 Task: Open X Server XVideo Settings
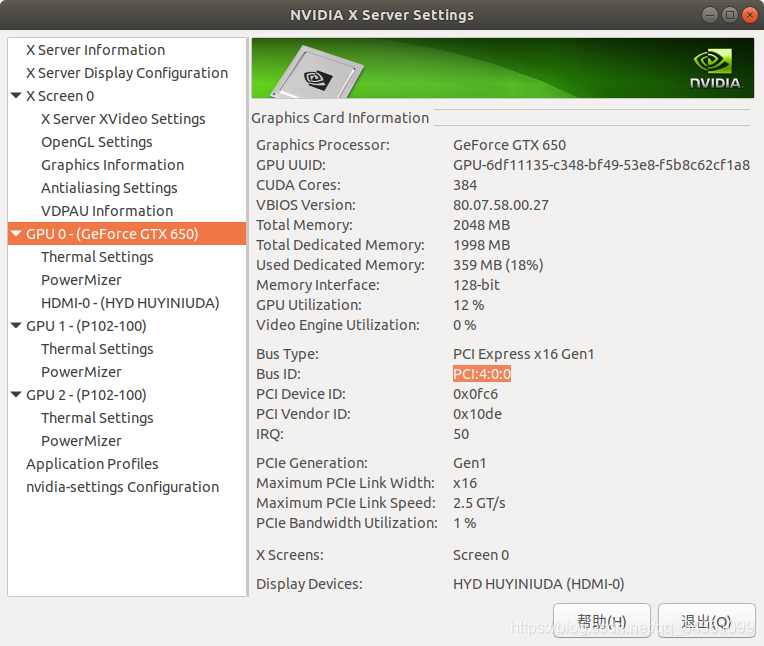[123, 119]
